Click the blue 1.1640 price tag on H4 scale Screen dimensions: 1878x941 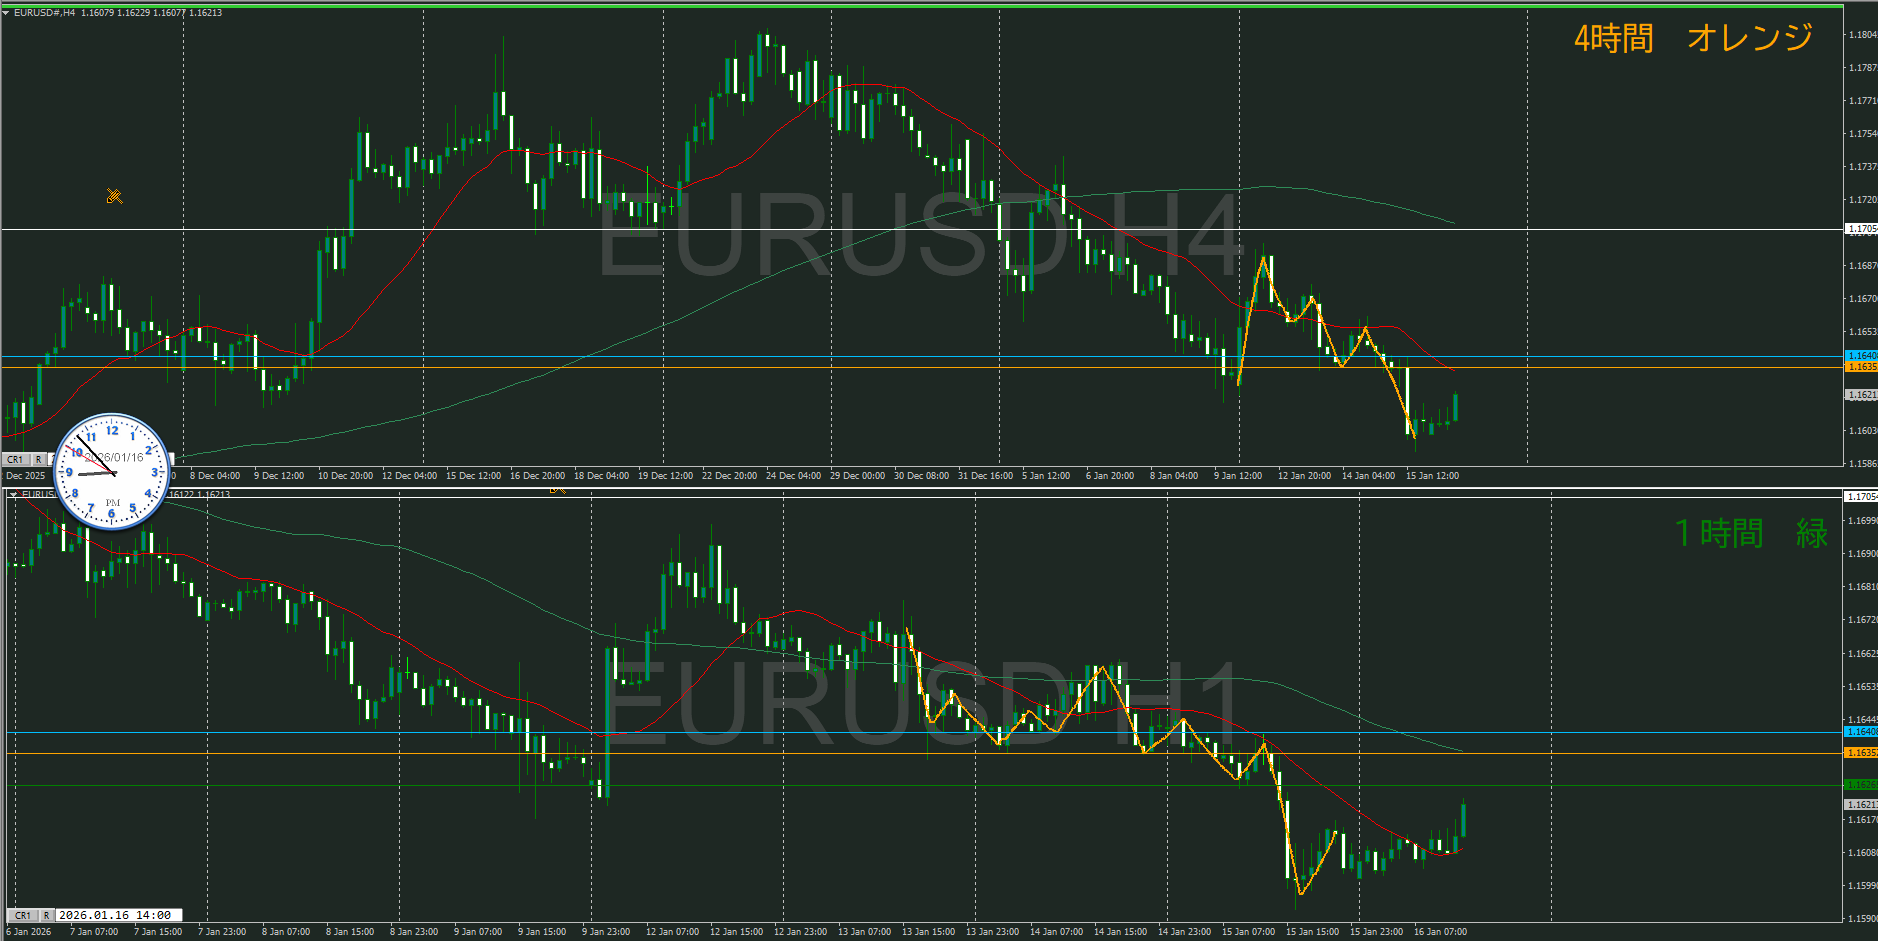click(x=1861, y=356)
